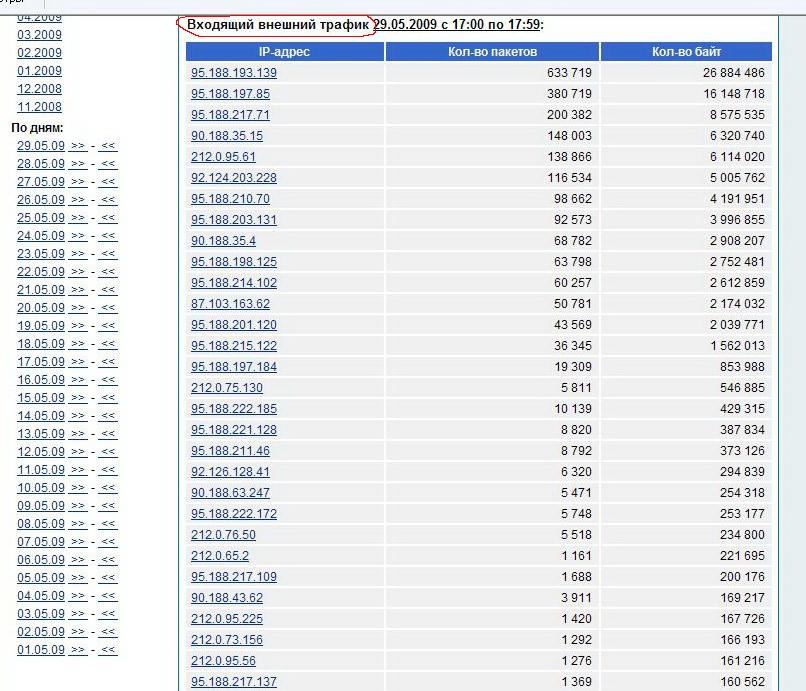Select byte count 26 884 486 cell
The height and width of the screenshot is (691, 806).
click(686, 72)
